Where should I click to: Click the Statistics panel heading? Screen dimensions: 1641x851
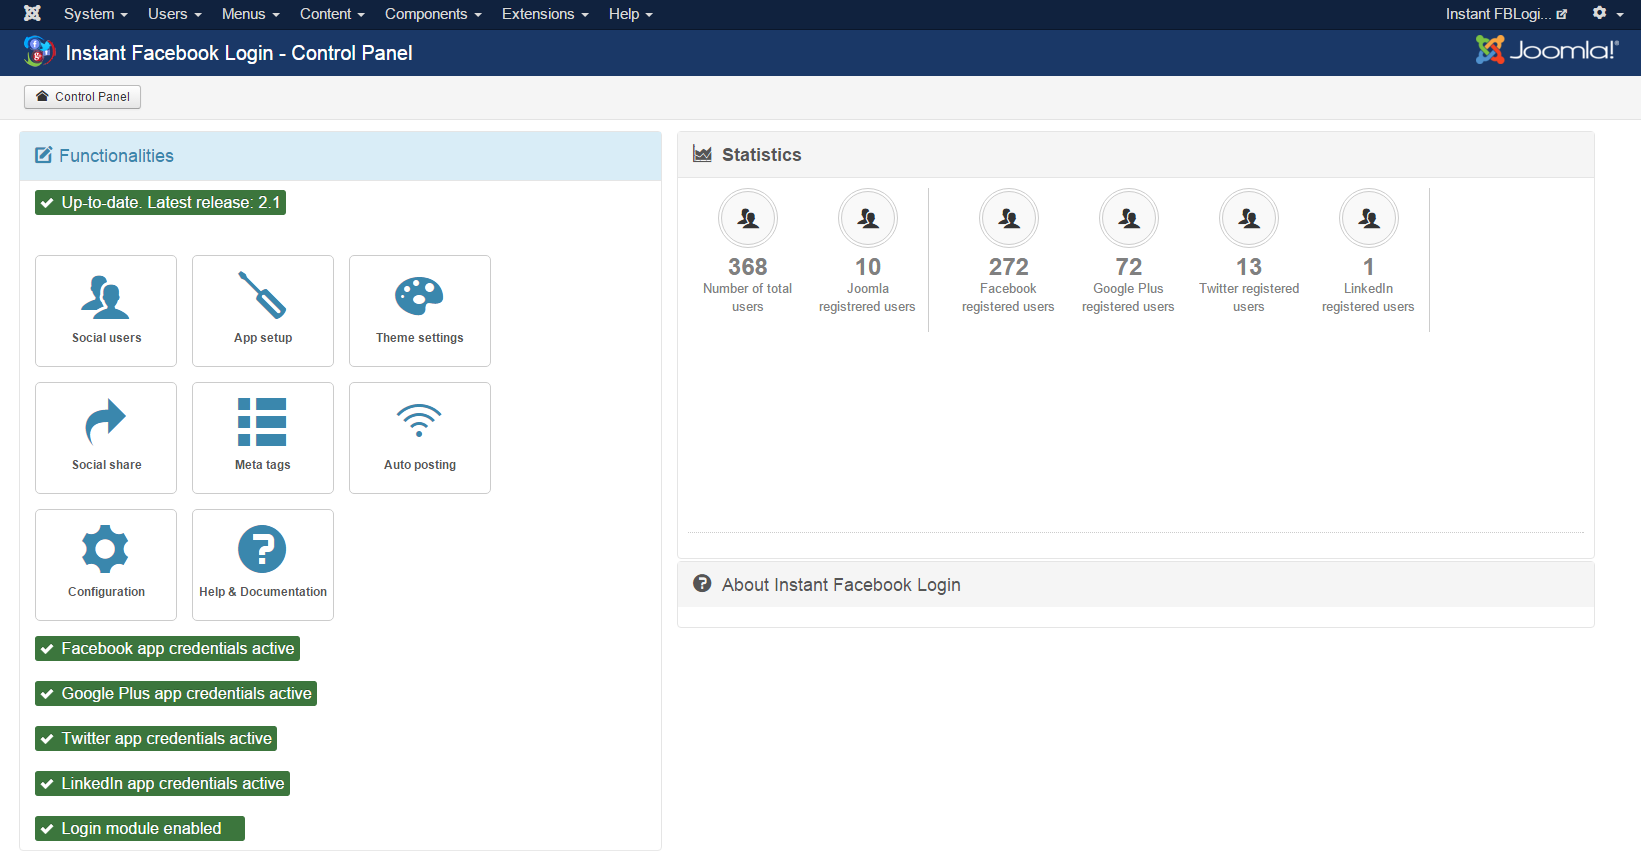[1136, 155]
